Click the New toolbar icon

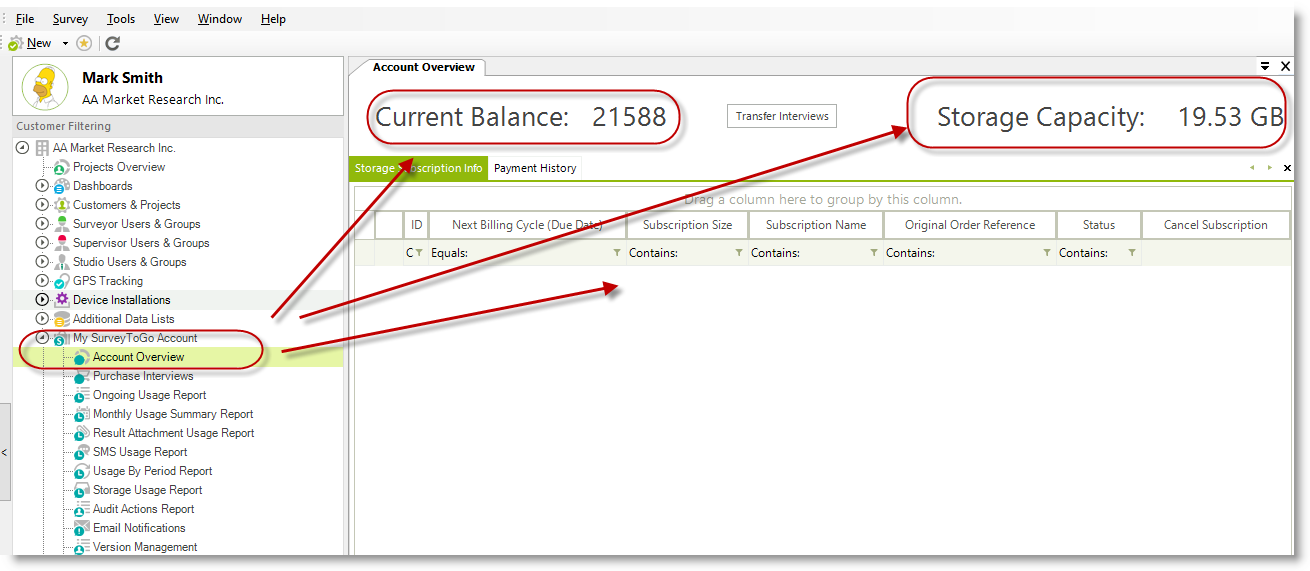[x=15, y=44]
